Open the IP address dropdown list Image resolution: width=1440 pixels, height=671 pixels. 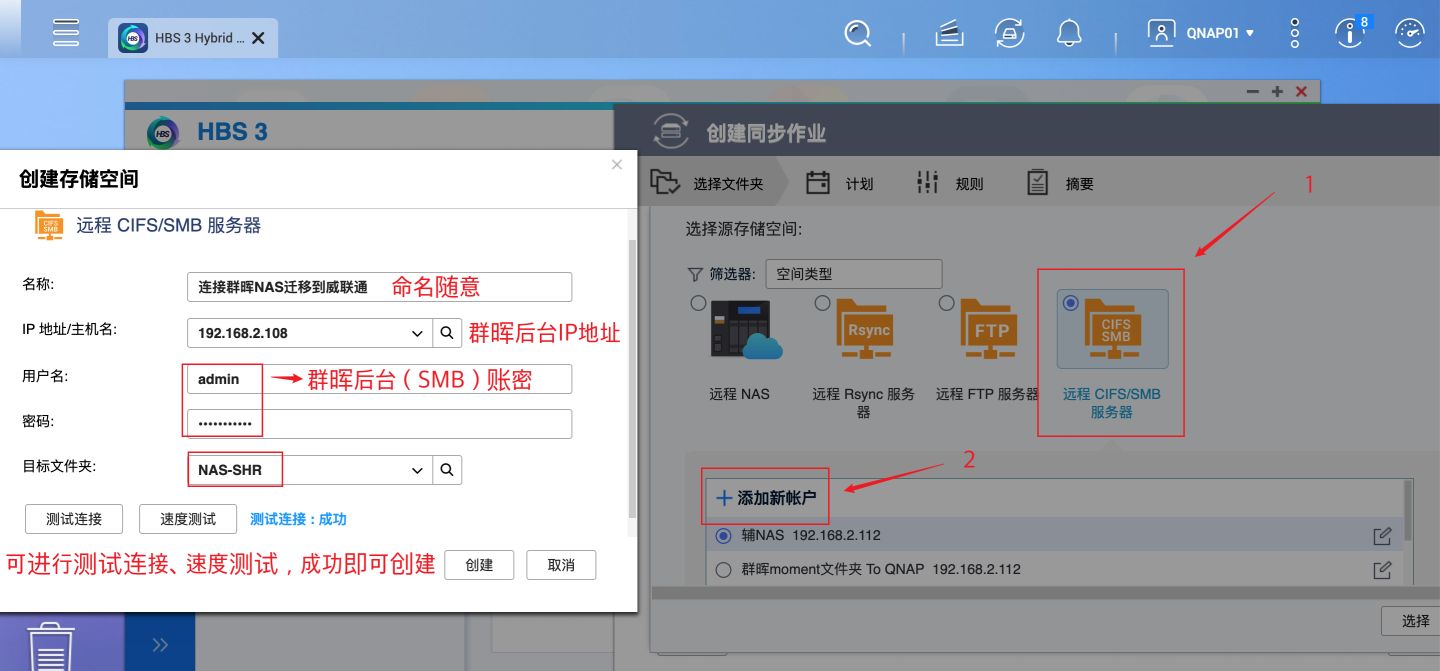tap(417, 332)
